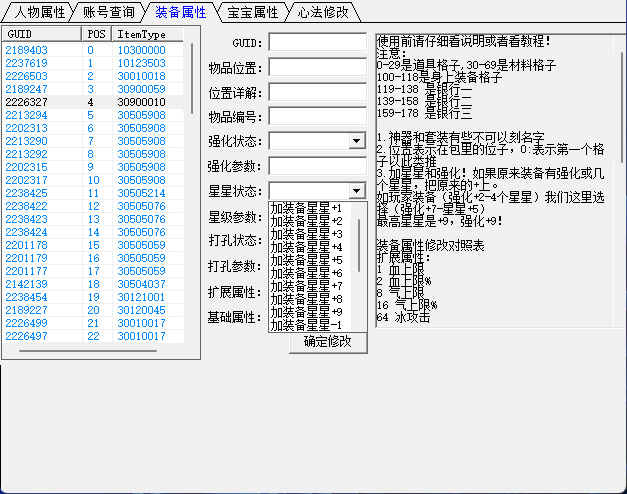Pick 加装备星星 +1 in dropdown list
Image resolution: width=627 pixels, height=494 pixels.
click(306, 208)
